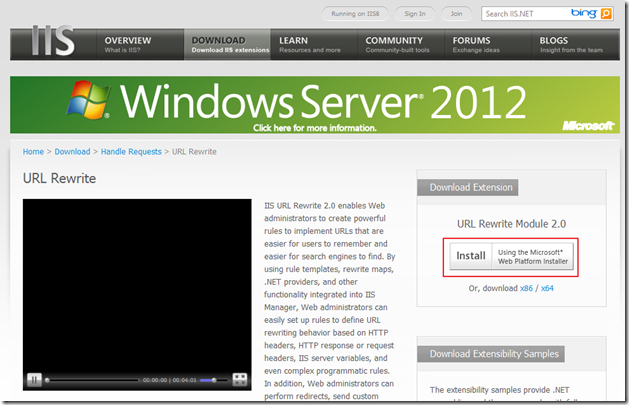
Task: Click the Microsoft logo on banner
Action: point(588,126)
